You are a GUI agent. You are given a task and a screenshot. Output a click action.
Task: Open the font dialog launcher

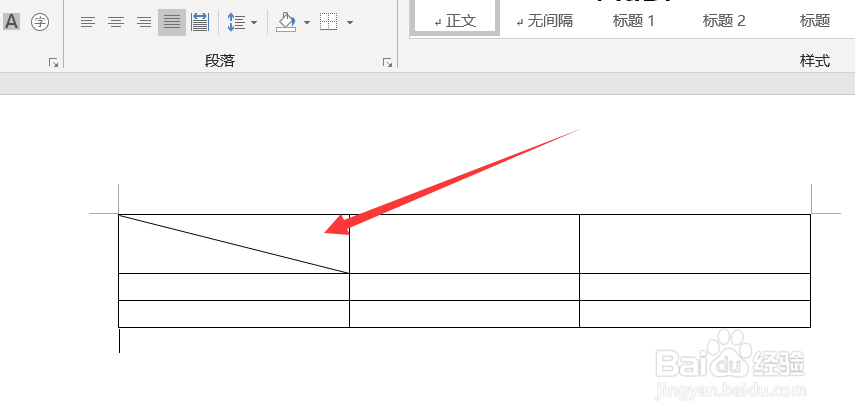click(x=53, y=63)
